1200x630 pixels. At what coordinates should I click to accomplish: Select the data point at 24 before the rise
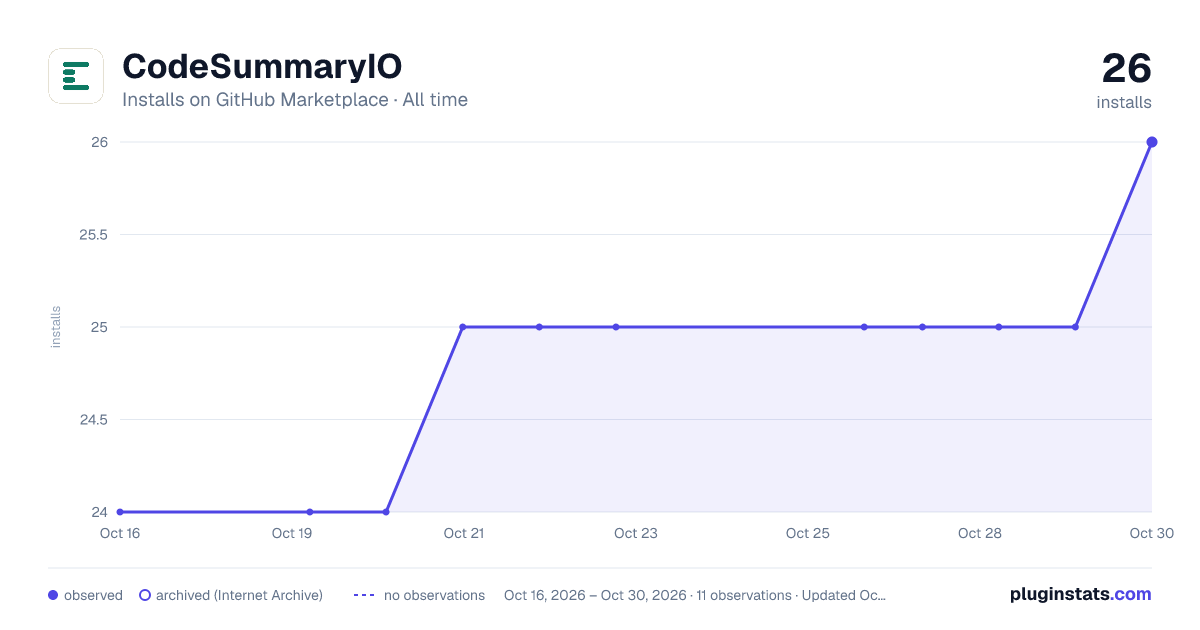point(386,512)
